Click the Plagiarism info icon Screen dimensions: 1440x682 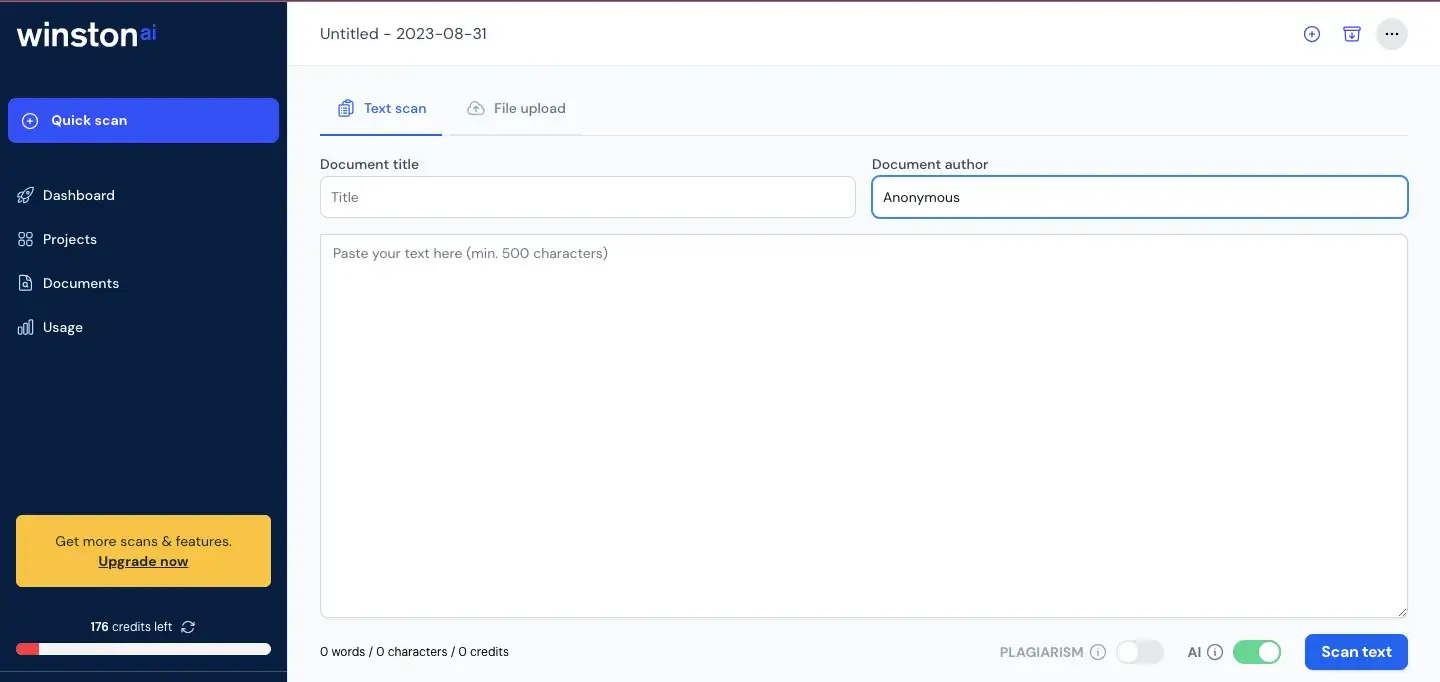[x=1098, y=652]
